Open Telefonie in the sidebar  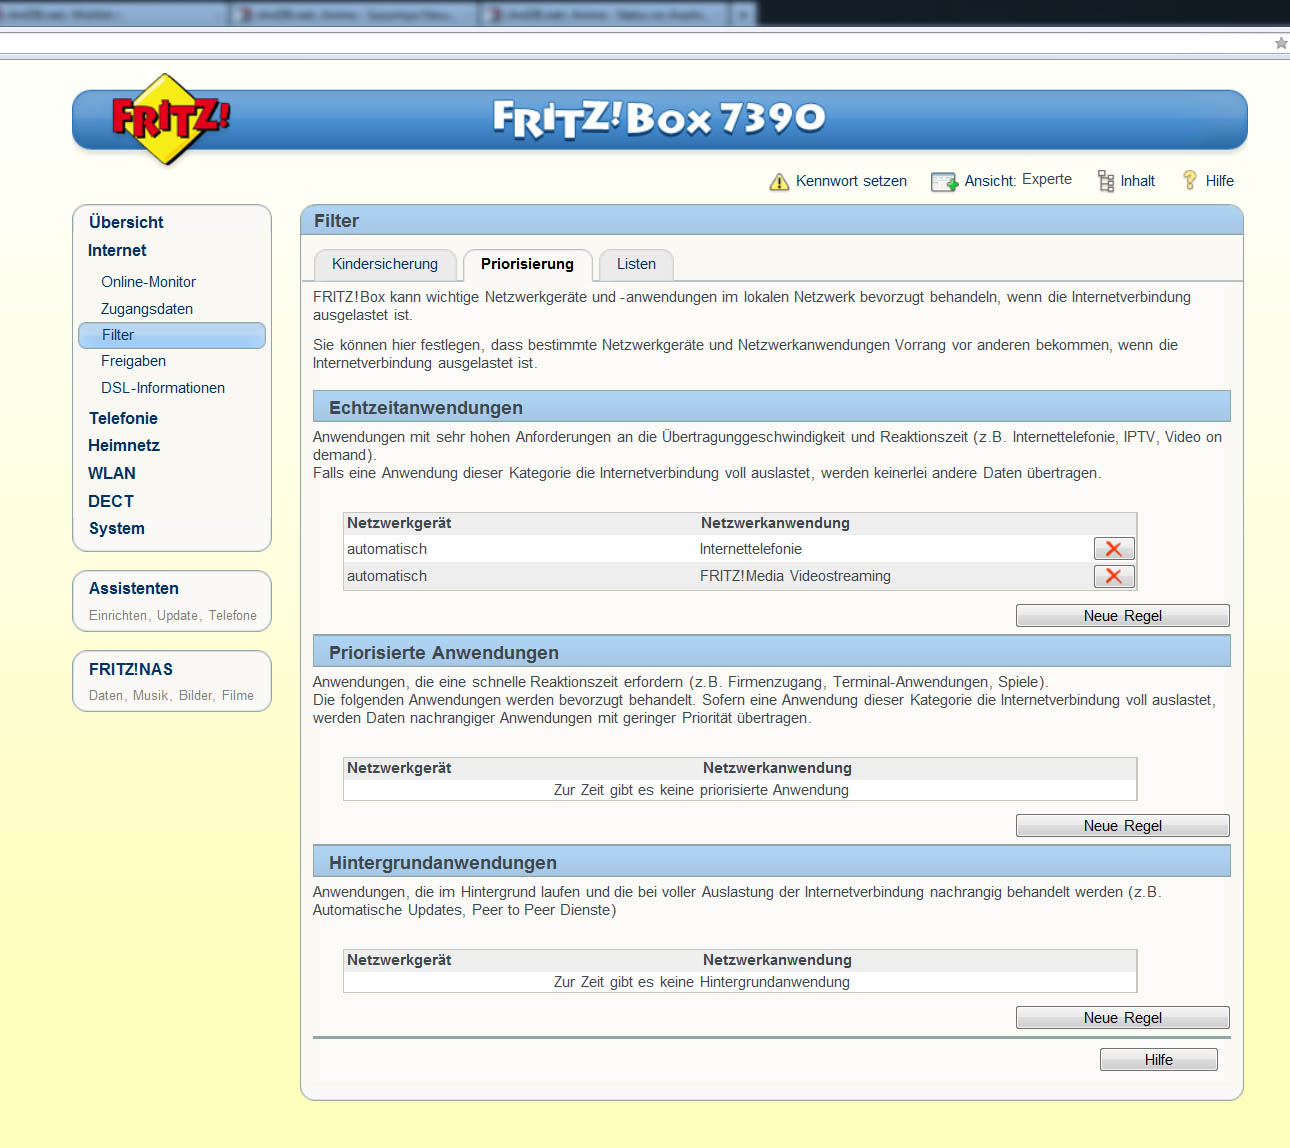click(x=123, y=418)
